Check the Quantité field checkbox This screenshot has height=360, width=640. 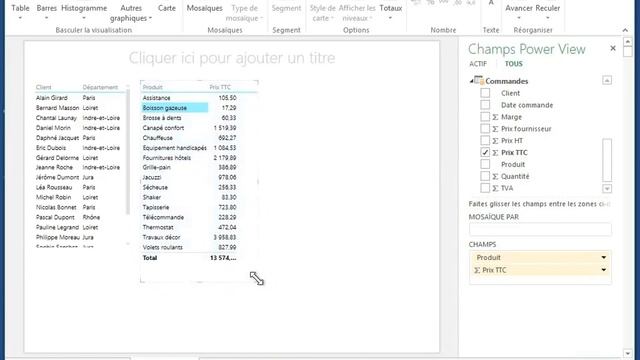point(485,176)
